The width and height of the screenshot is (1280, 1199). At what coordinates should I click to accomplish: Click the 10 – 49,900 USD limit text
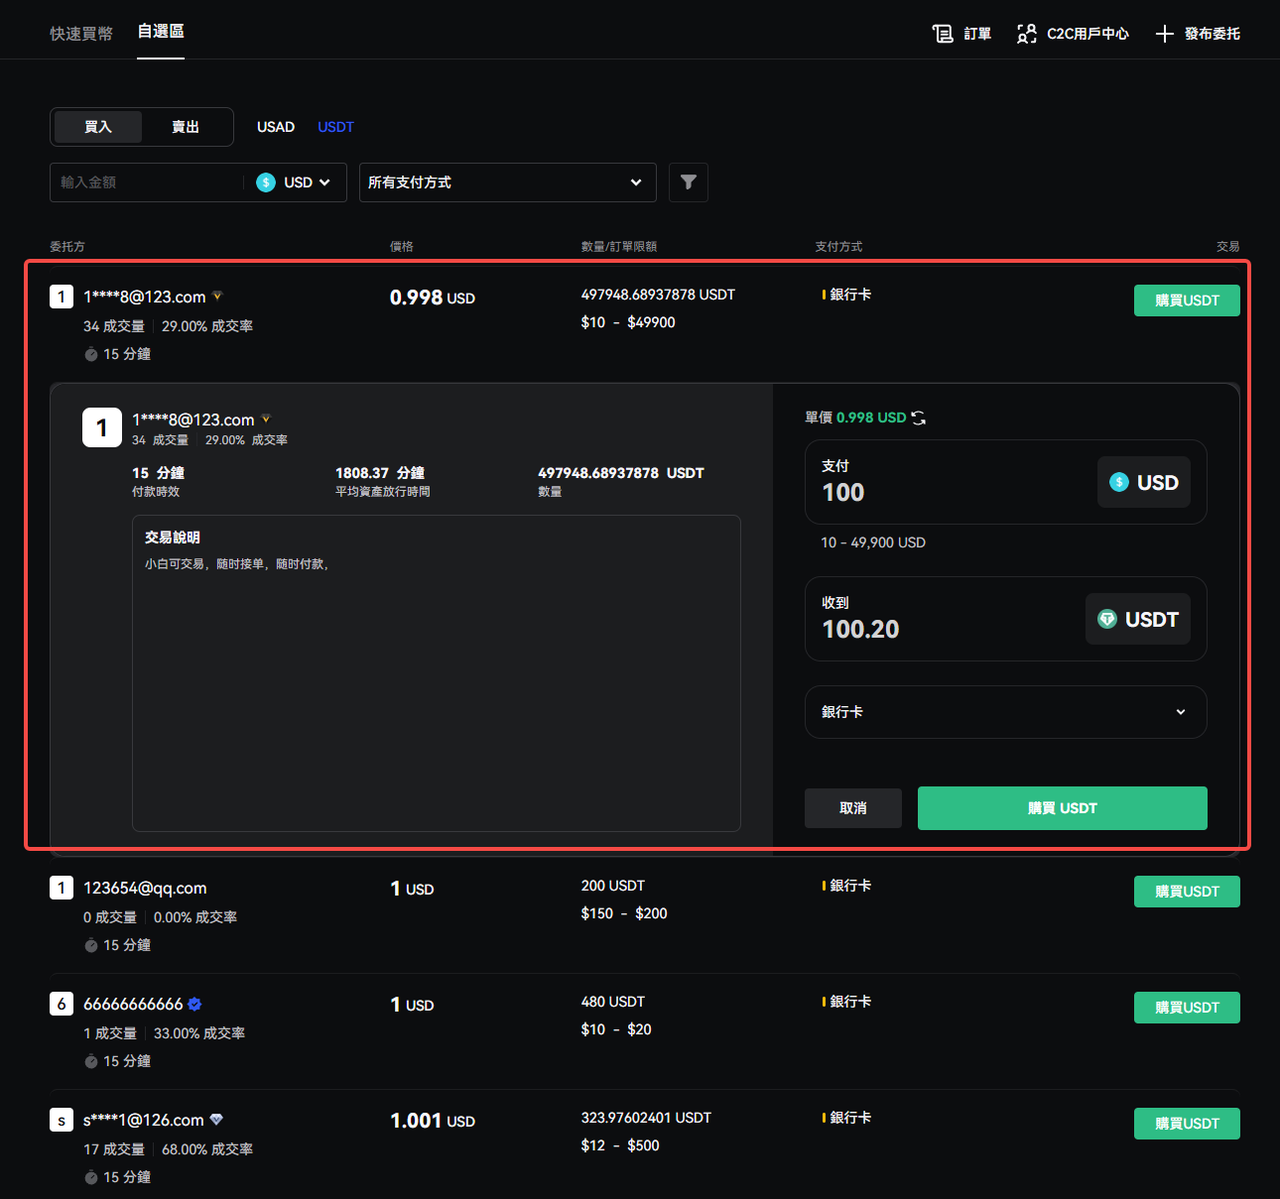pos(873,542)
